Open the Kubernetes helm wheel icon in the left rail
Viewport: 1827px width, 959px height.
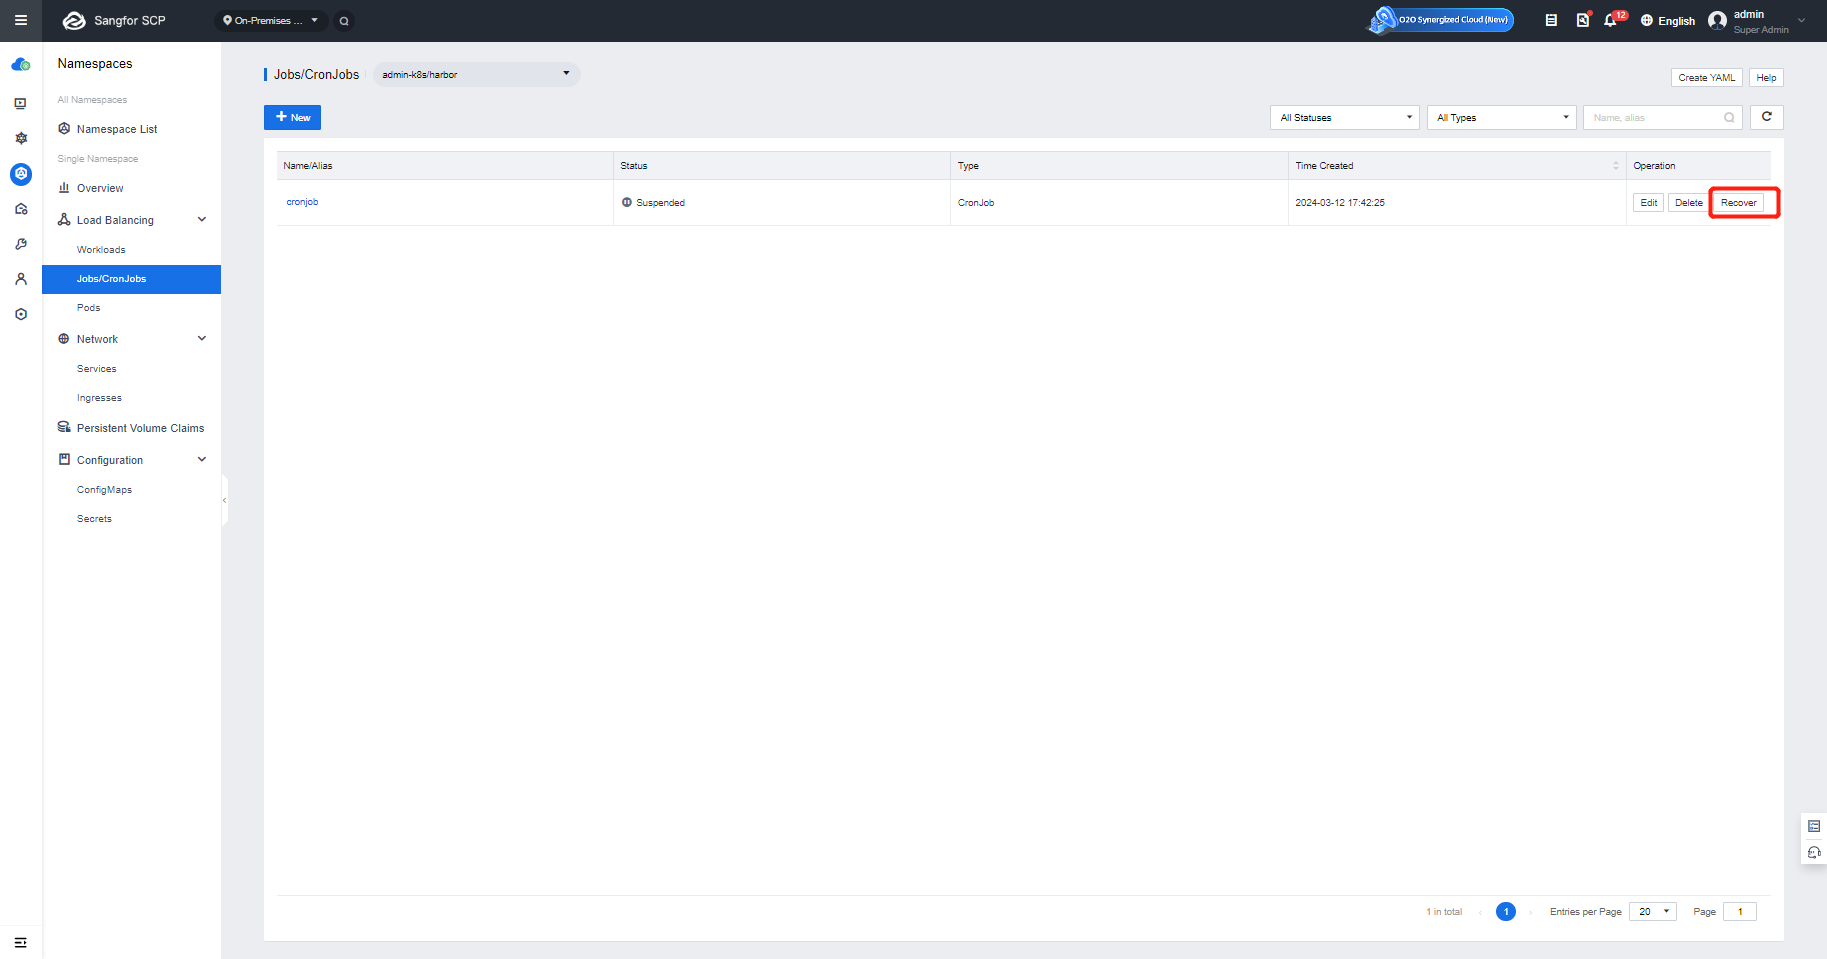click(x=21, y=138)
